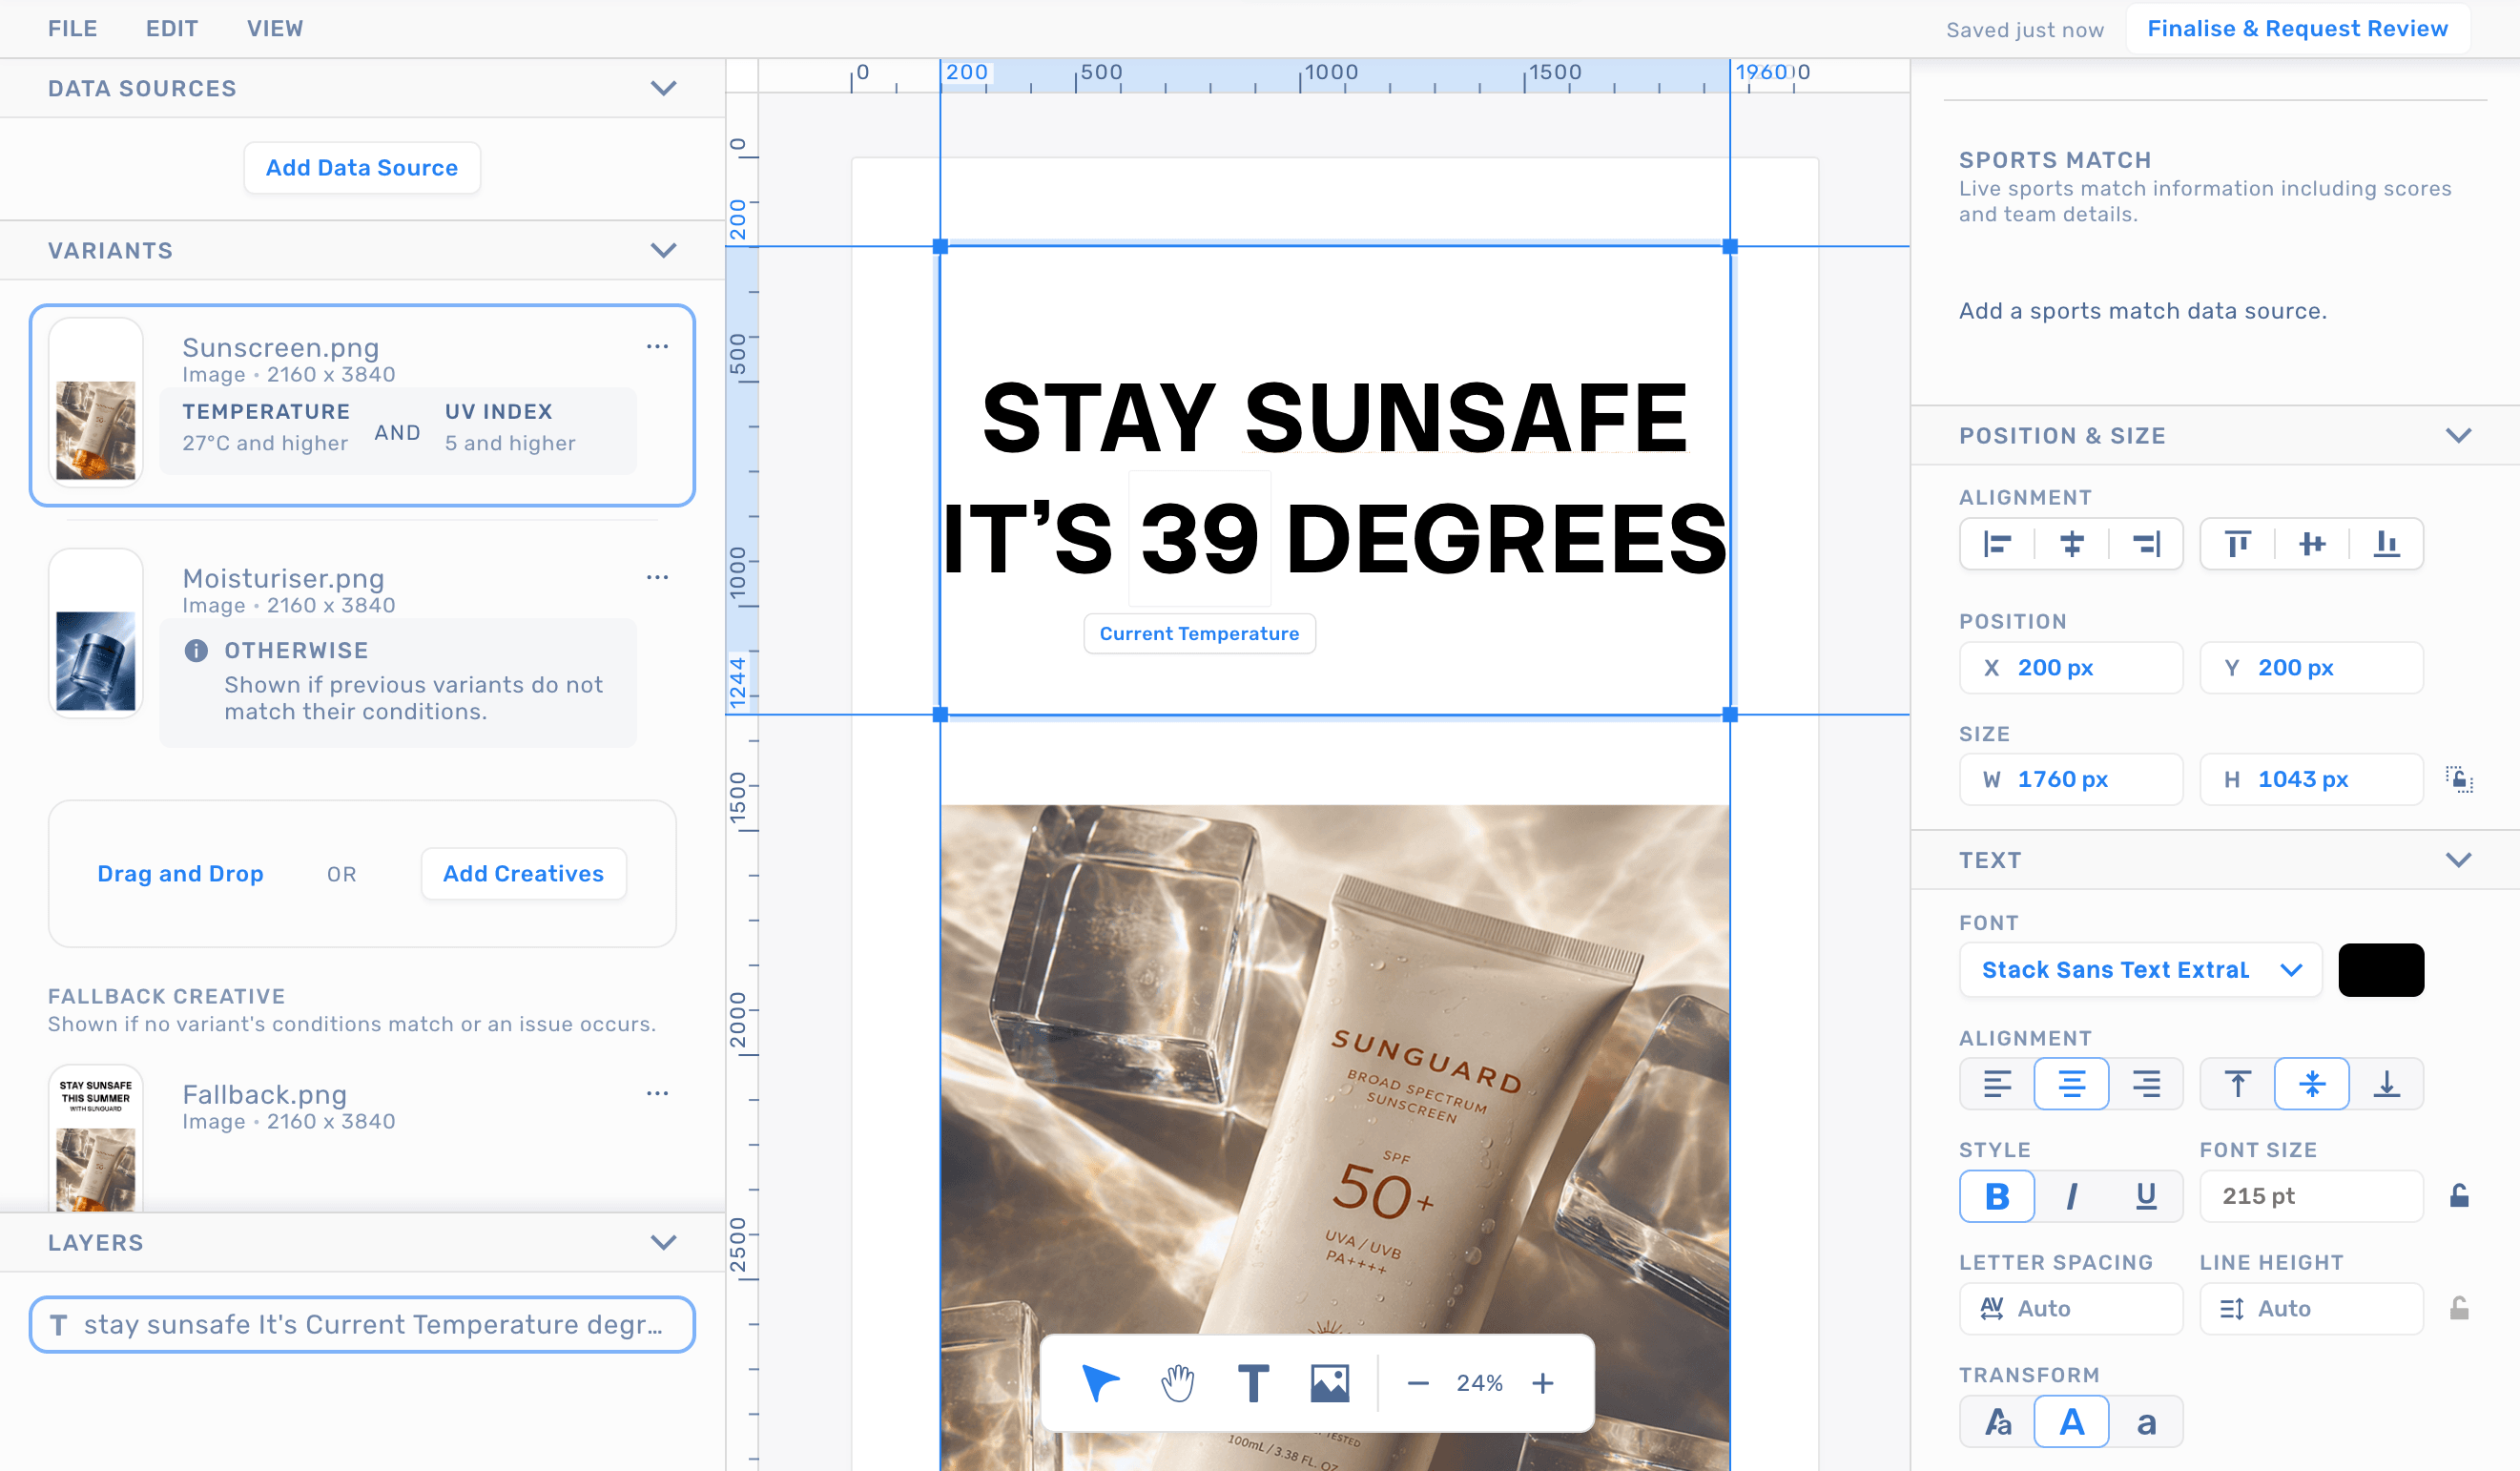Edit the Y position field
Image resolution: width=2520 pixels, height=1471 pixels.
(x=2312, y=668)
